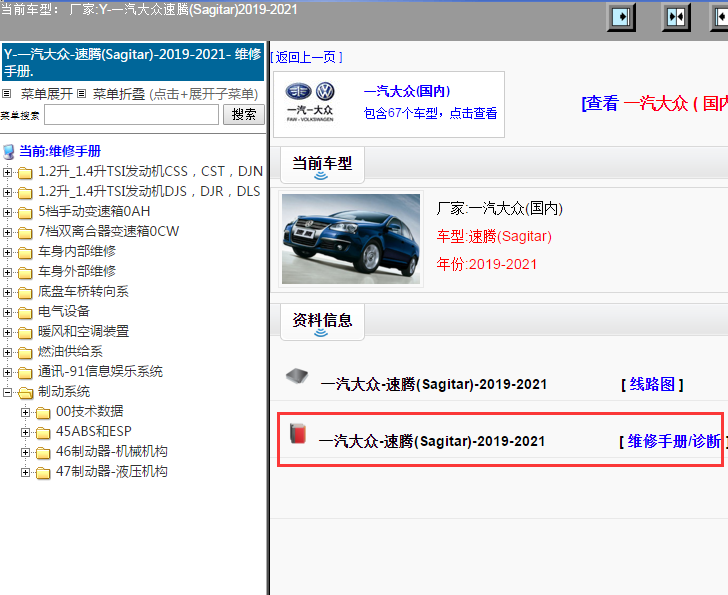
Task: Click folder icon of 00技术数据
Action: click(43, 413)
